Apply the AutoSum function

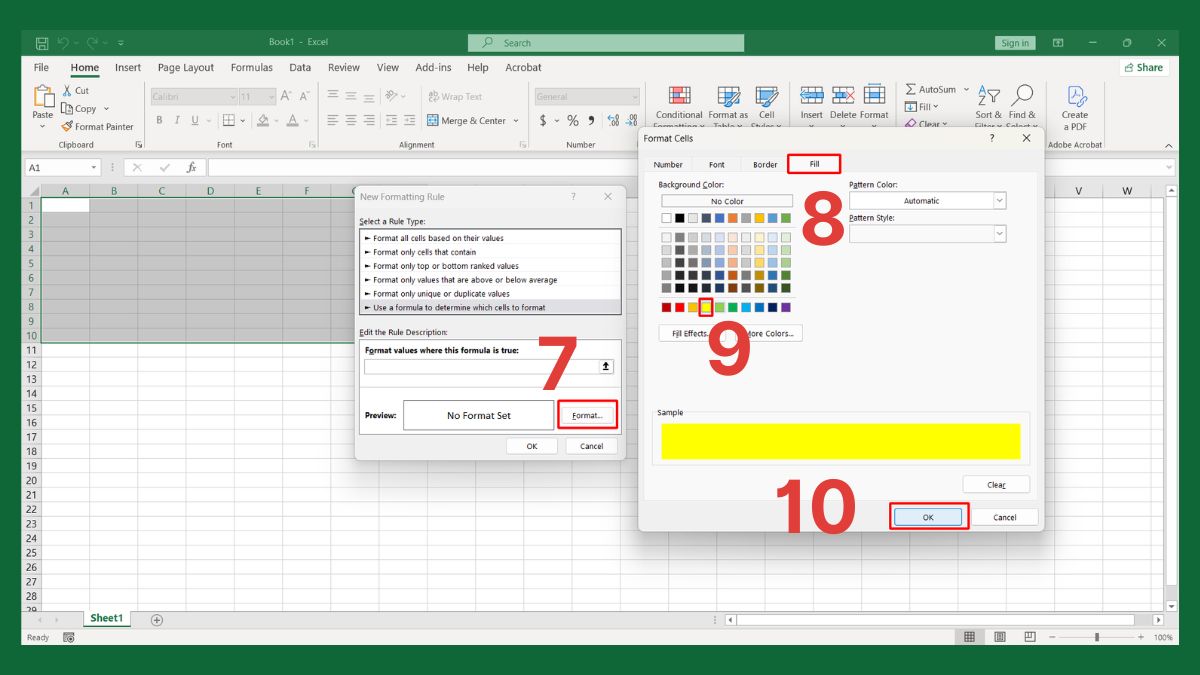tap(930, 88)
